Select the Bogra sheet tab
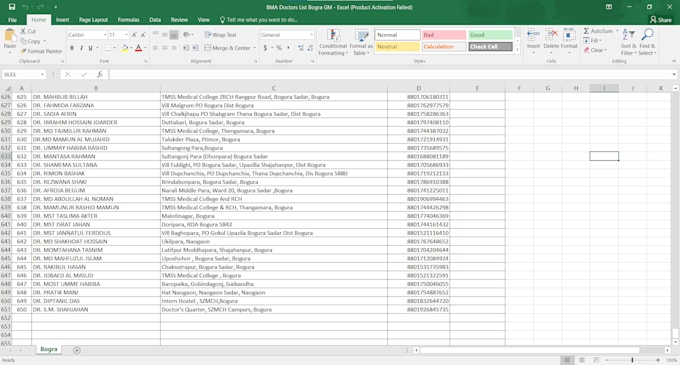The width and height of the screenshot is (680, 365). [49, 349]
